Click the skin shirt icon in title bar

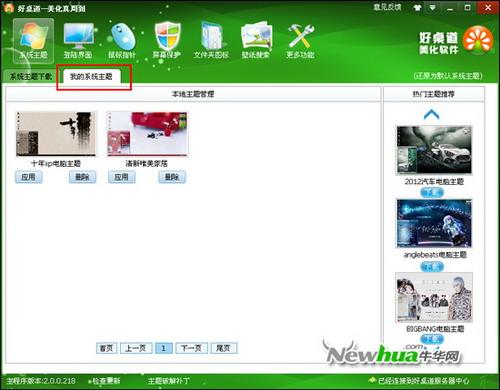417,8
